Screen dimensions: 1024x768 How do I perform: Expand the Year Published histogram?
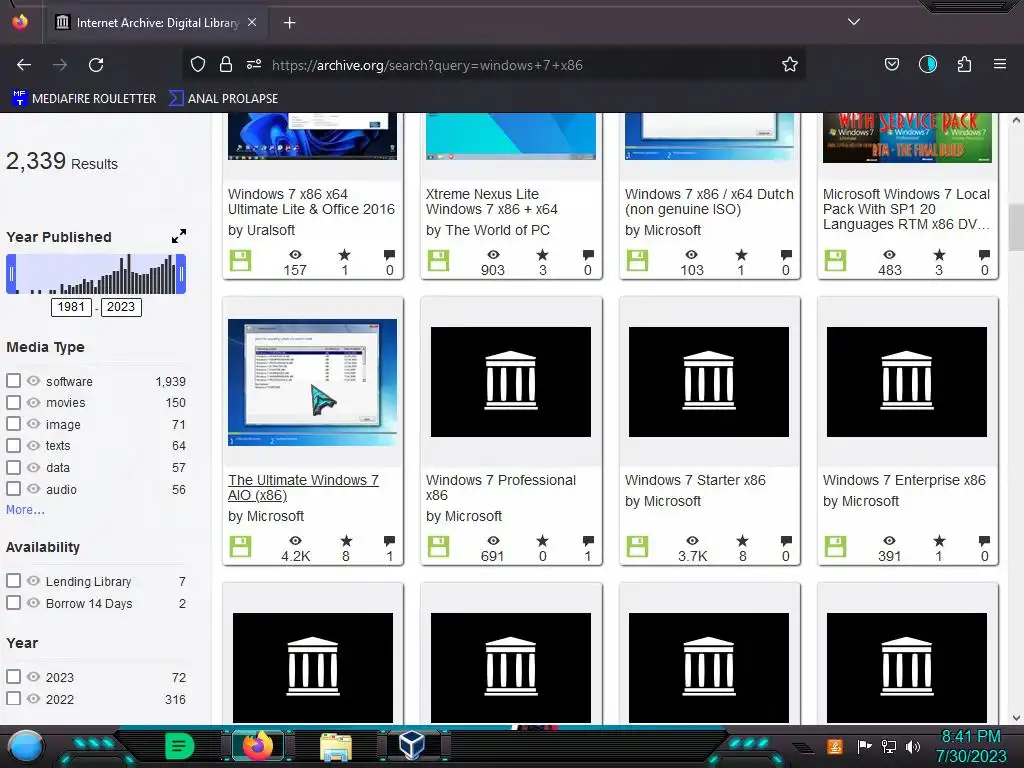click(x=178, y=236)
